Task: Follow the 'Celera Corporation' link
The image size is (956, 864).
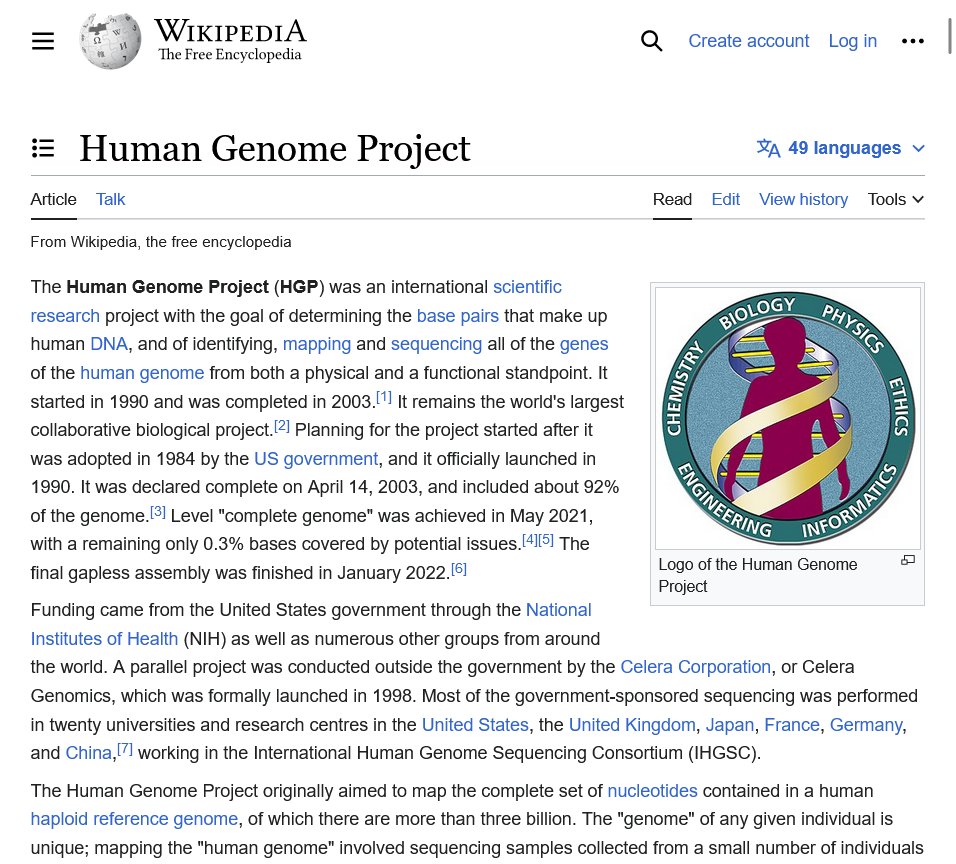Action: [x=695, y=667]
